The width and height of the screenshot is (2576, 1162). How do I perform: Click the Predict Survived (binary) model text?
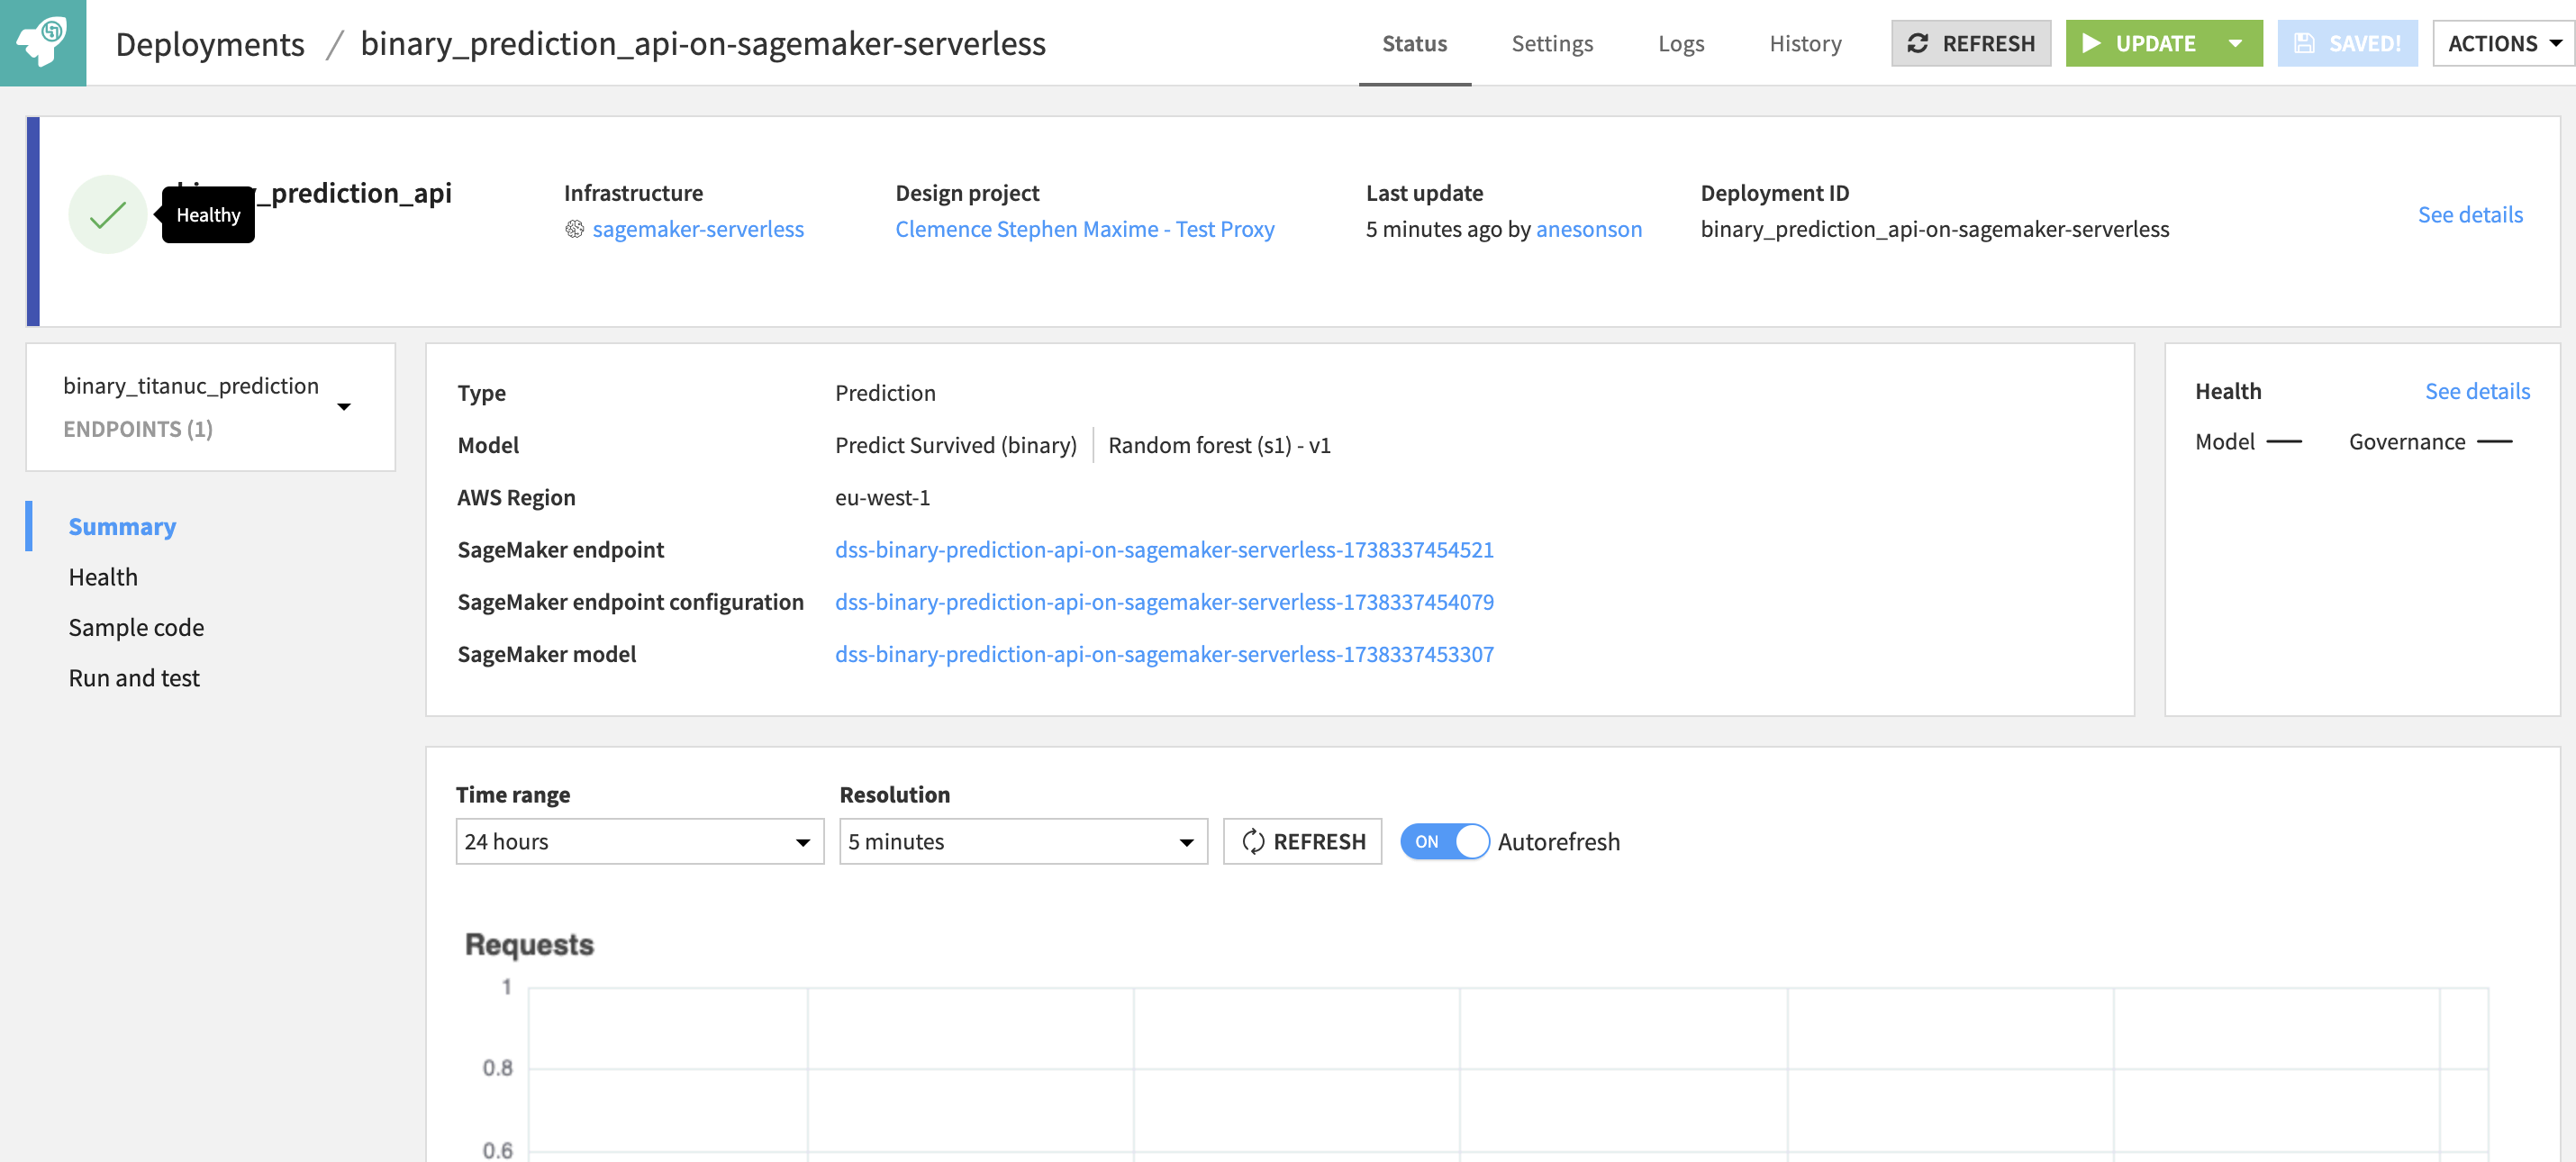[956, 445]
